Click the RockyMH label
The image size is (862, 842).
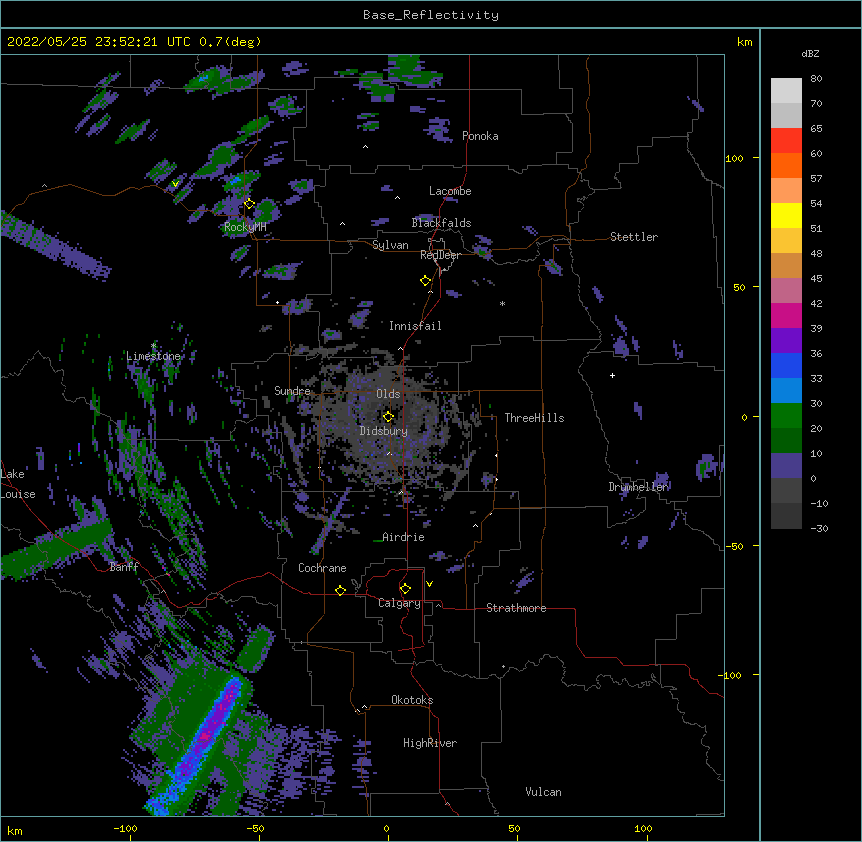(x=245, y=227)
